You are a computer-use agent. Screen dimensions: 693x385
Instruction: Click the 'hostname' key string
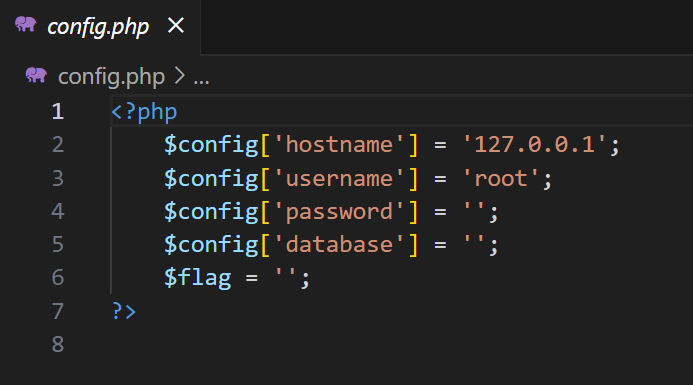(x=339, y=145)
